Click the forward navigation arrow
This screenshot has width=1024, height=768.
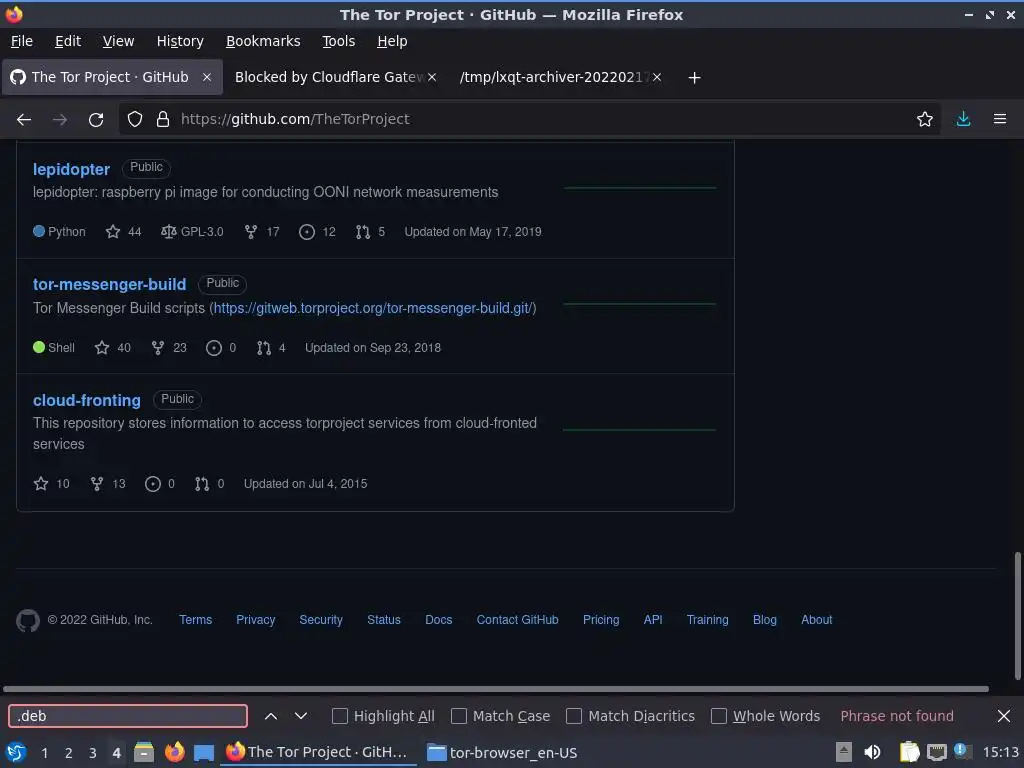coord(60,120)
